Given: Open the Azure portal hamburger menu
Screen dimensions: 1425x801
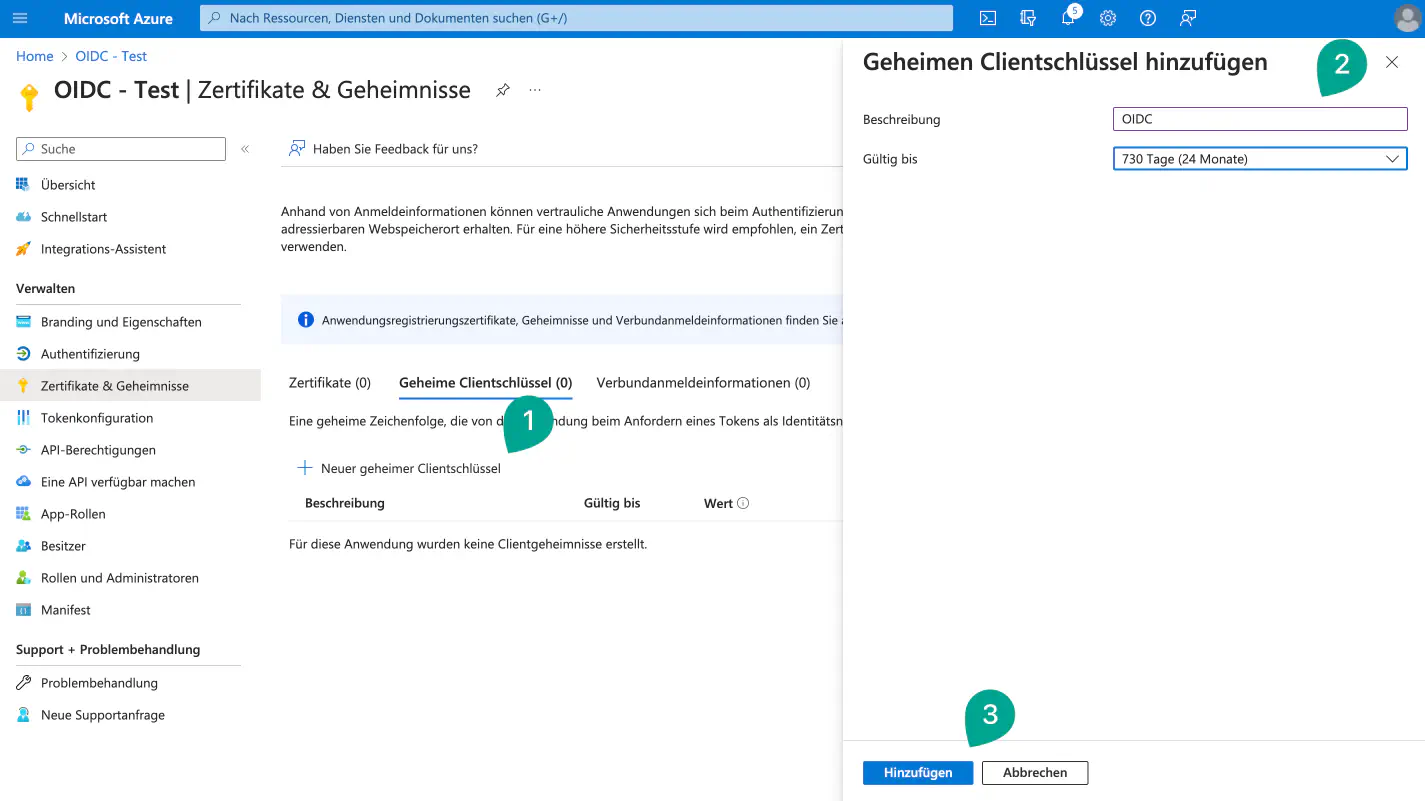Looking at the screenshot, I should pyautogui.click(x=20, y=18).
